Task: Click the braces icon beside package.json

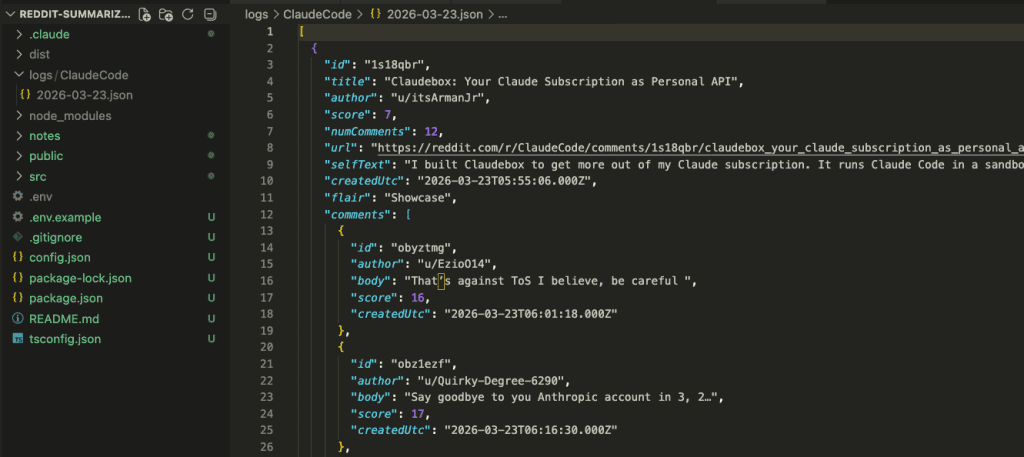Action: click(18, 298)
